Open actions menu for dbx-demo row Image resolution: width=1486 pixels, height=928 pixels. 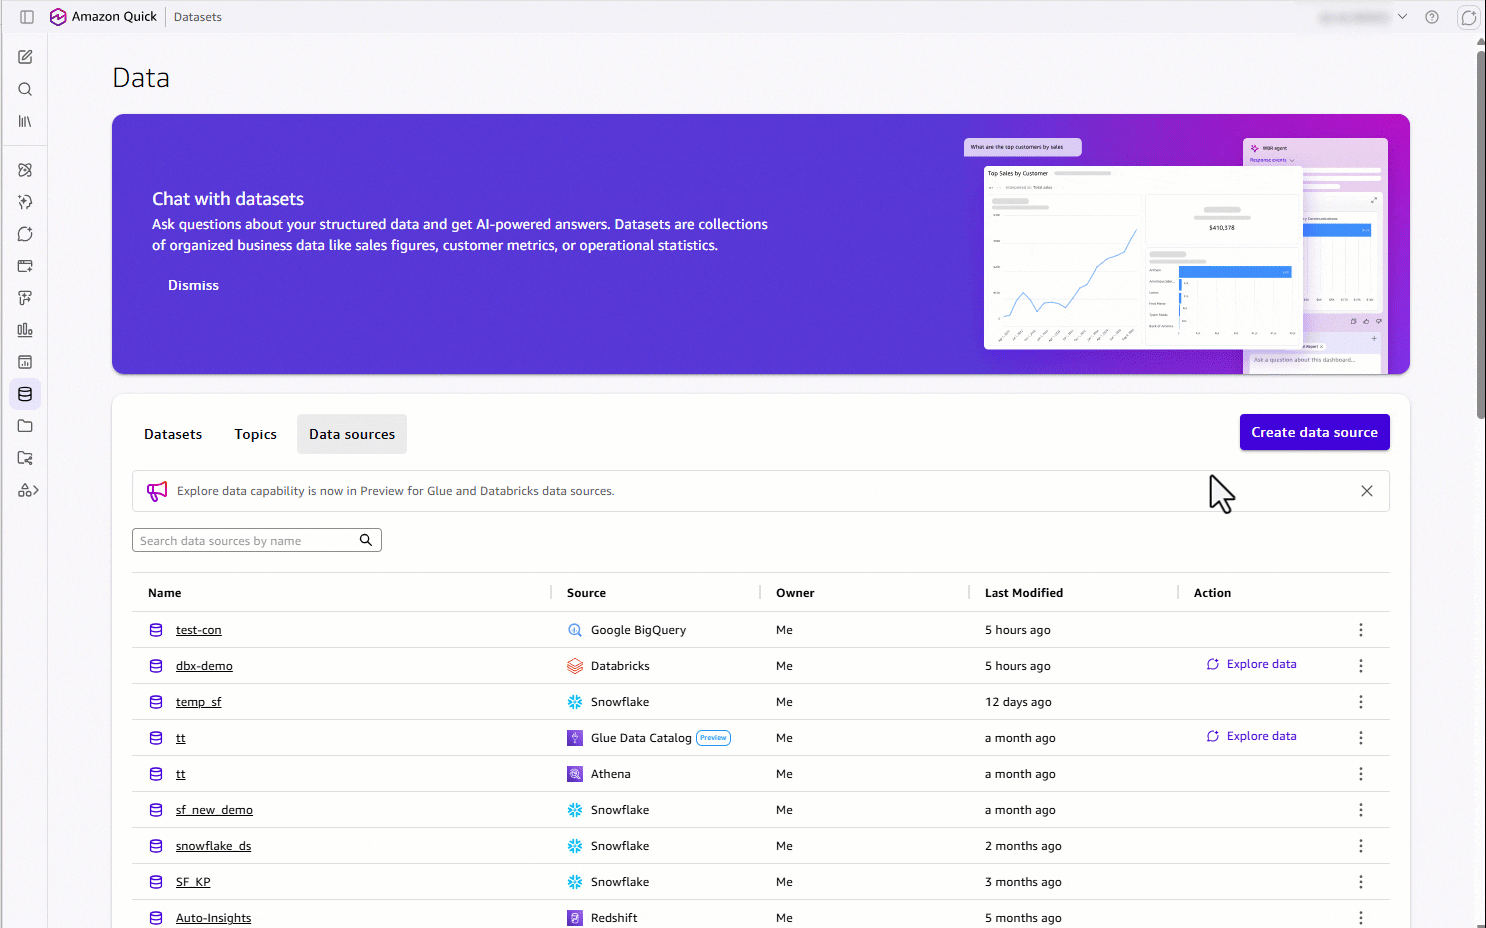(x=1361, y=666)
